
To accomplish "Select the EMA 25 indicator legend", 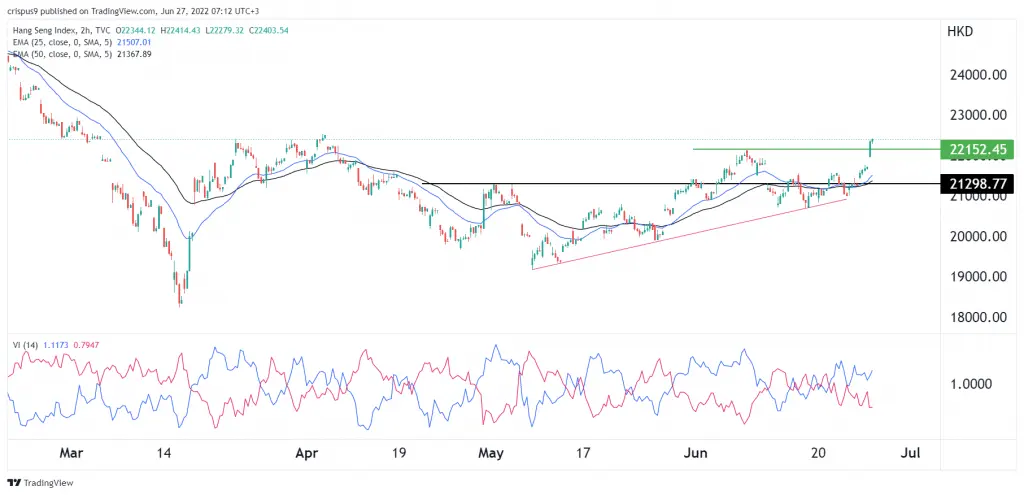I will click(81, 42).
